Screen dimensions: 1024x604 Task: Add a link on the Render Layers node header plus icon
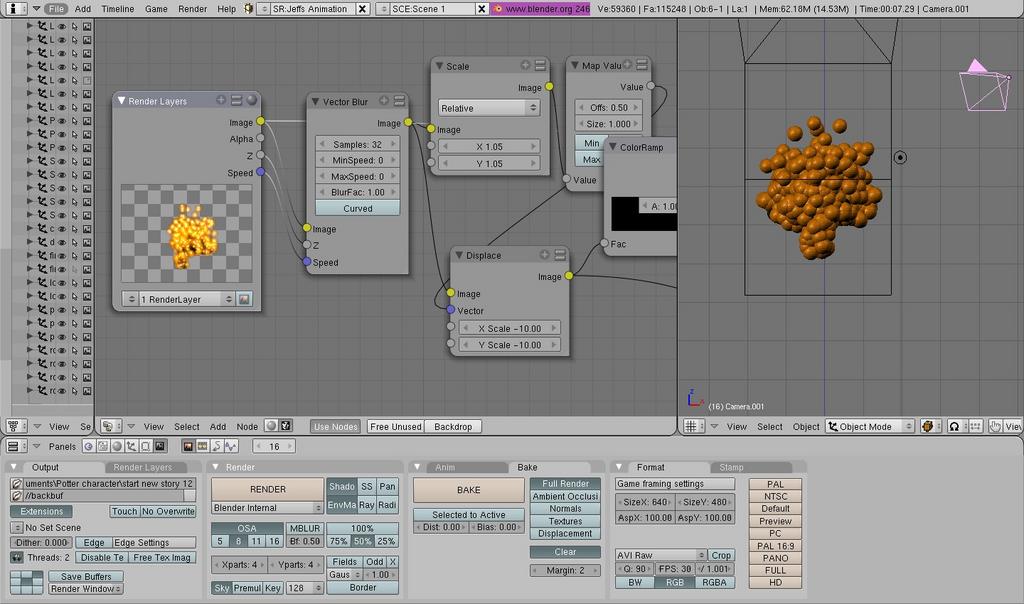pyautogui.click(x=221, y=100)
